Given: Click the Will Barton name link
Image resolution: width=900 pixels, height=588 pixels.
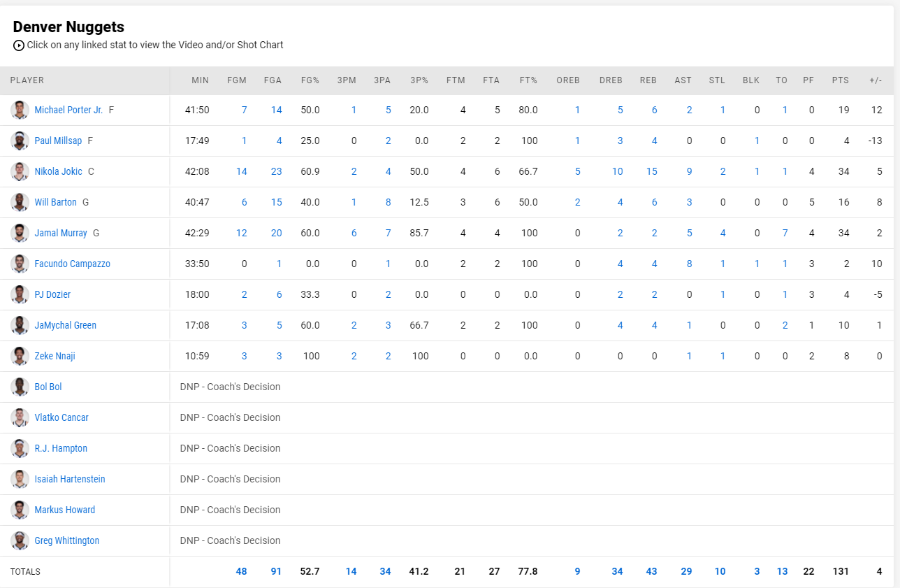Looking at the screenshot, I should click(55, 202).
